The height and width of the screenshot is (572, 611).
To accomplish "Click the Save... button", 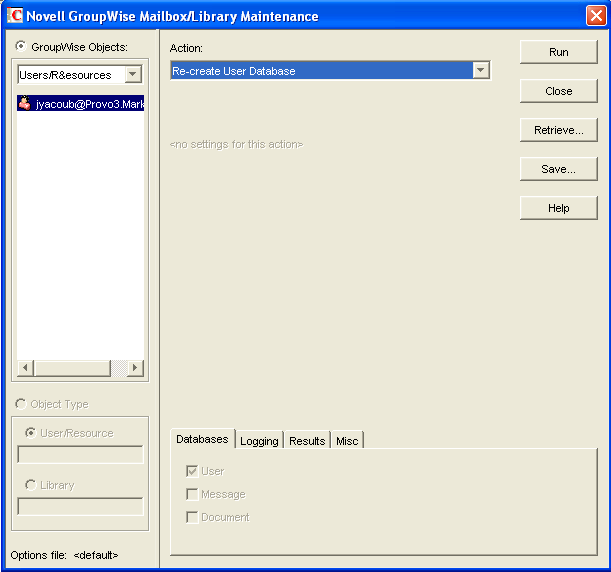I will click(558, 169).
